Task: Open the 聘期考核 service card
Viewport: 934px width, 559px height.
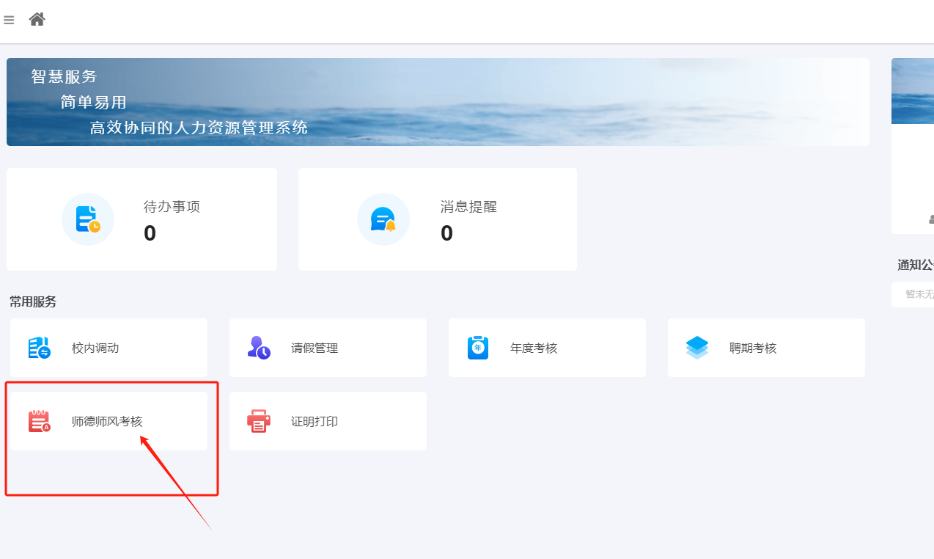Action: click(766, 347)
